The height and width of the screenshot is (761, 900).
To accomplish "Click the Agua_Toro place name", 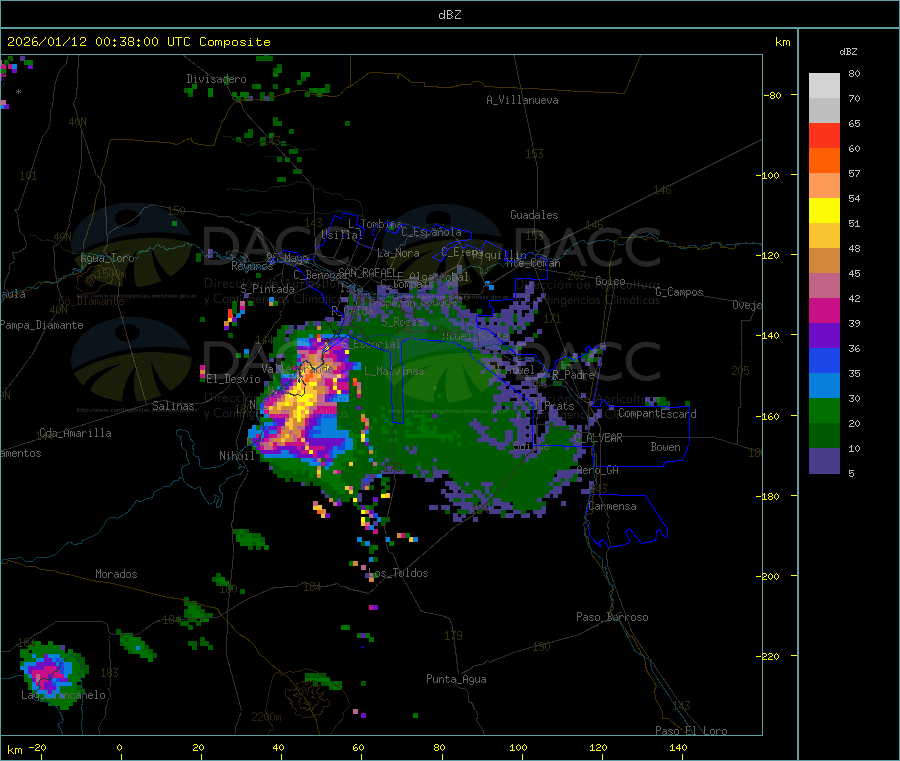I will click(107, 258).
